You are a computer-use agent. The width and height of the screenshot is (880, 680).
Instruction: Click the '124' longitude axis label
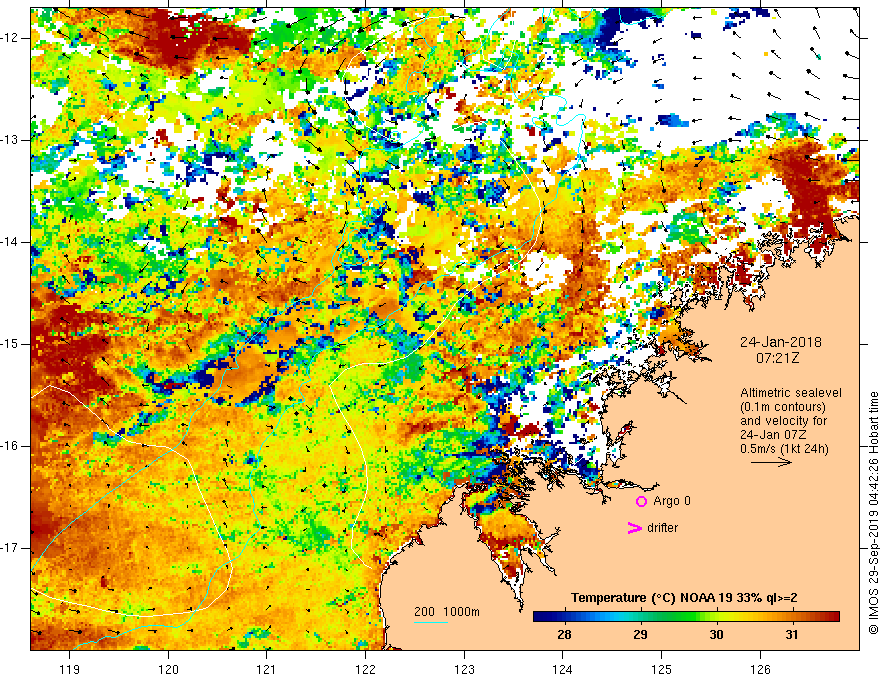563,669
